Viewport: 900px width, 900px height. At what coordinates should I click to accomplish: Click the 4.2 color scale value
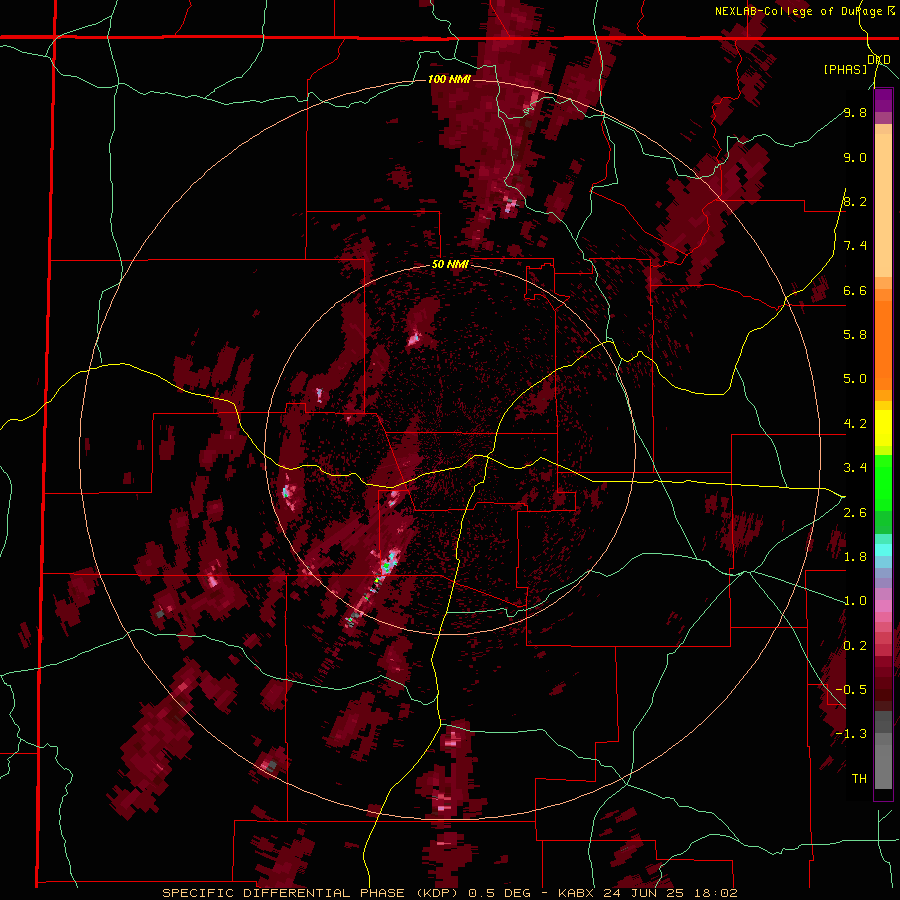click(855, 424)
